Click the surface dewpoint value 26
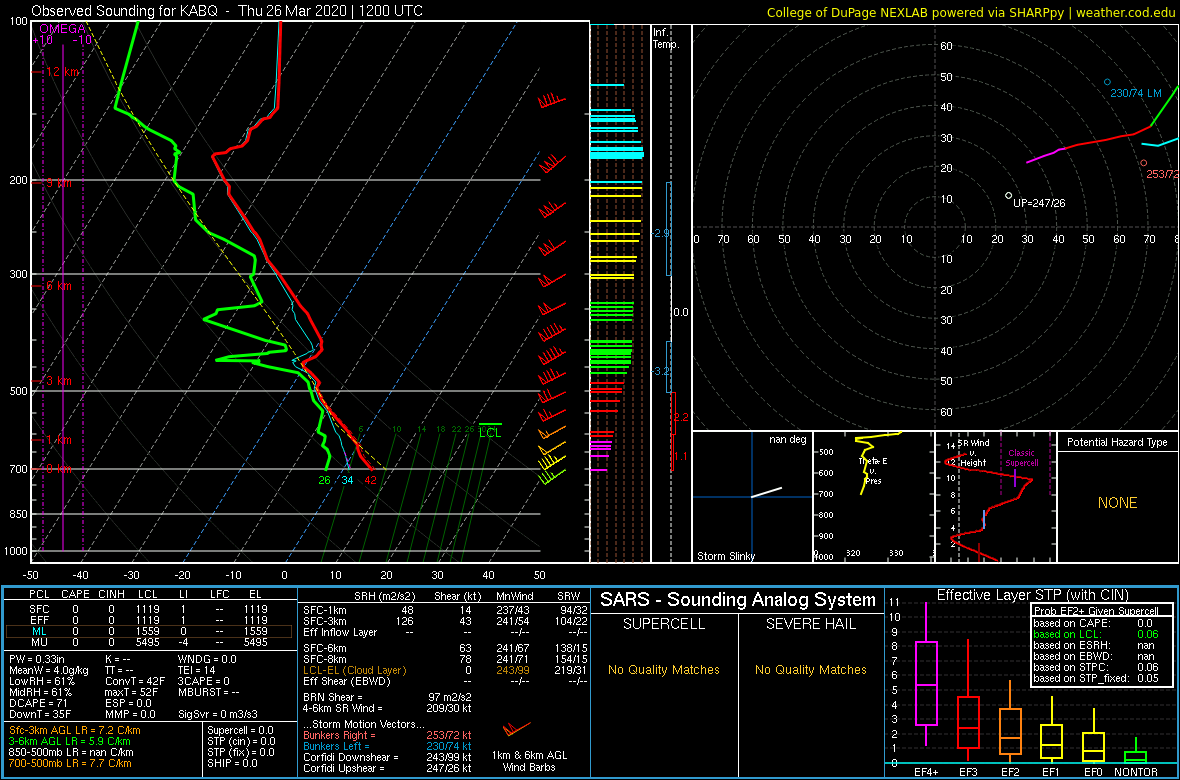The height and width of the screenshot is (780, 1180). tap(324, 480)
